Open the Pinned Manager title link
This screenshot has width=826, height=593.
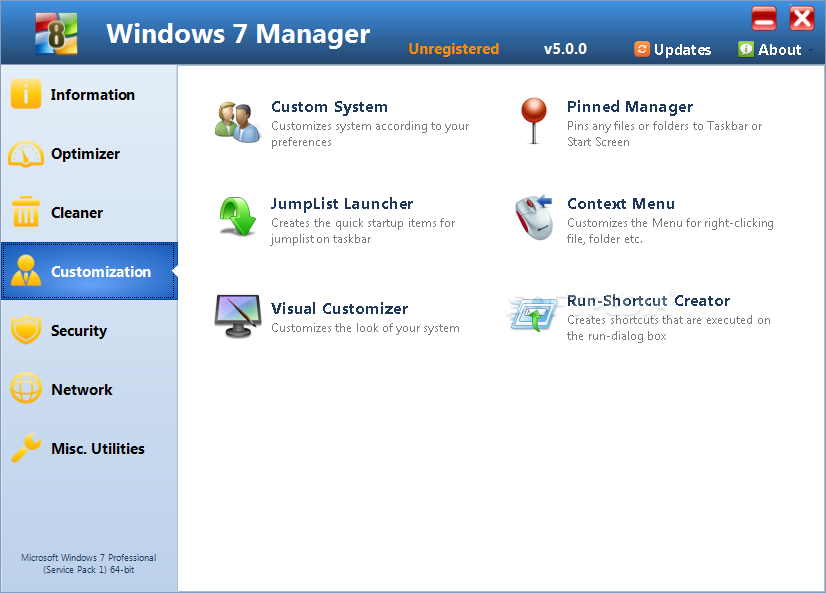(630, 107)
